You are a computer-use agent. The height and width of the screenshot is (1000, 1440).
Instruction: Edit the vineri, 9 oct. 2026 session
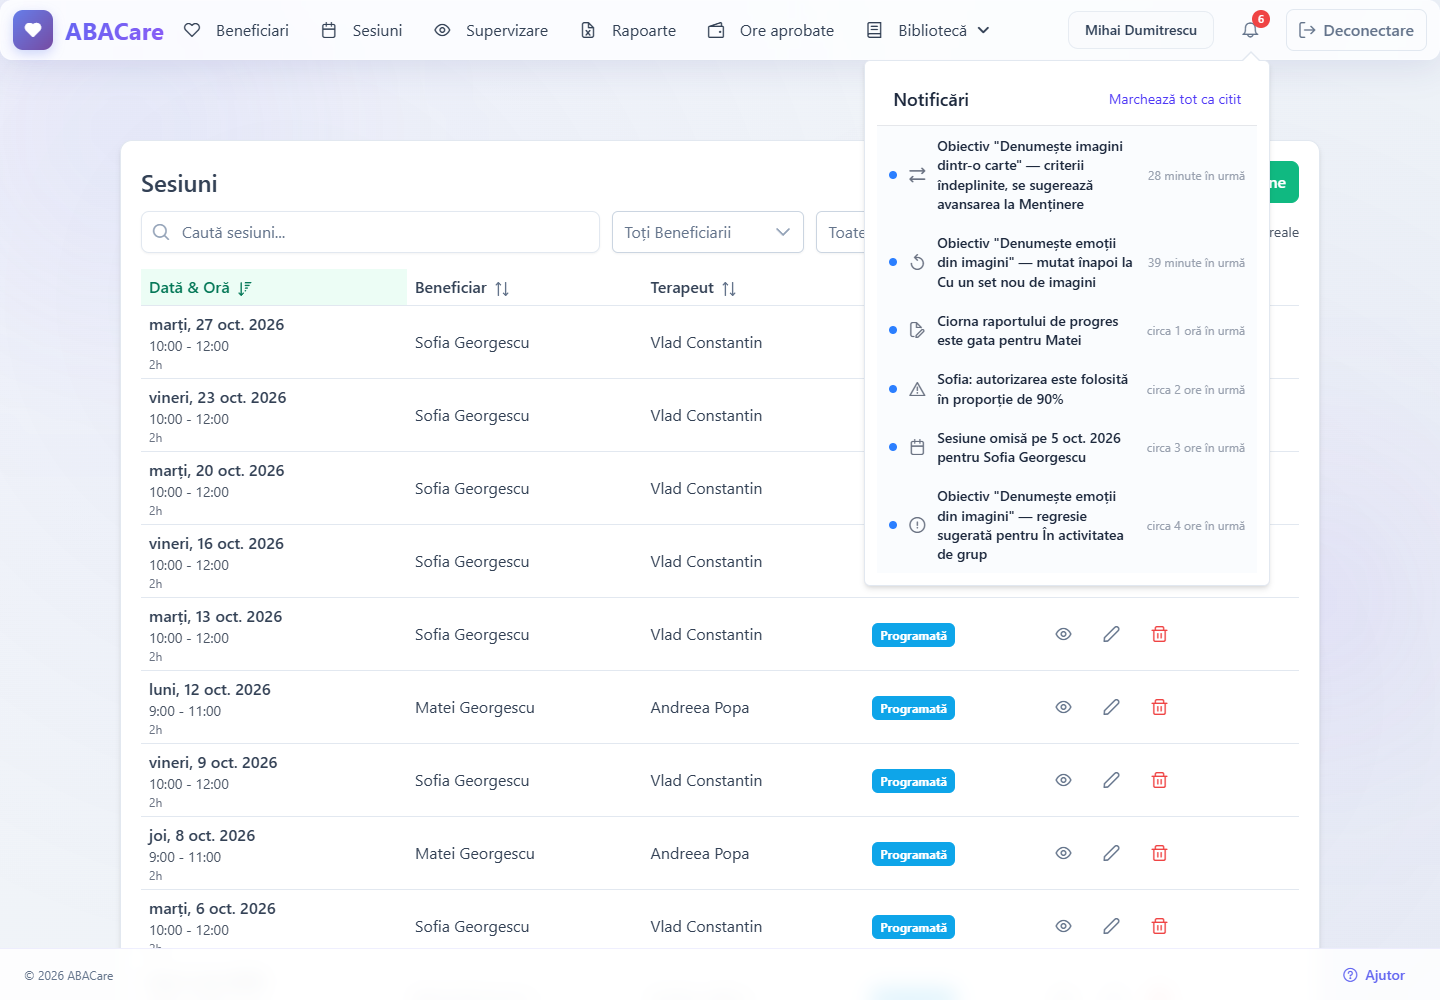[x=1111, y=780]
